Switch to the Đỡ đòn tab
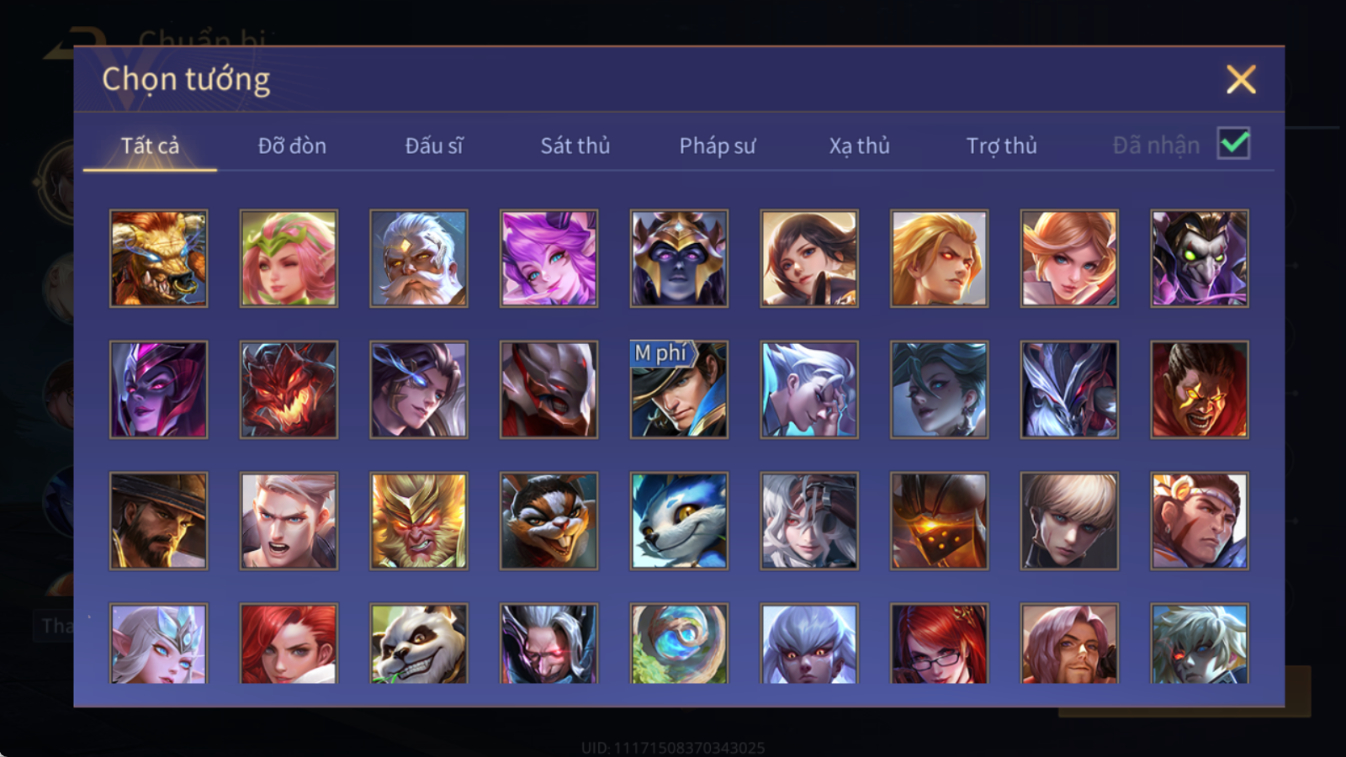Screen dimensions: 1346x757 pyautogui.click(x=292, y=146)
